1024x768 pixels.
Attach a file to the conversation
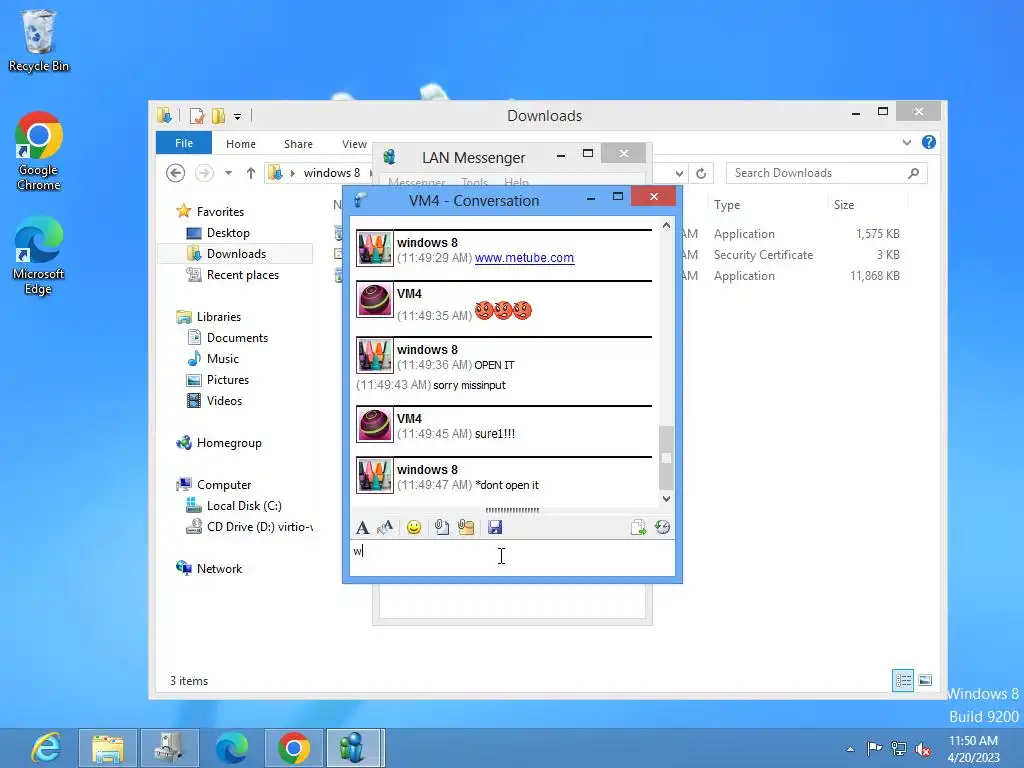click(442, 527)
